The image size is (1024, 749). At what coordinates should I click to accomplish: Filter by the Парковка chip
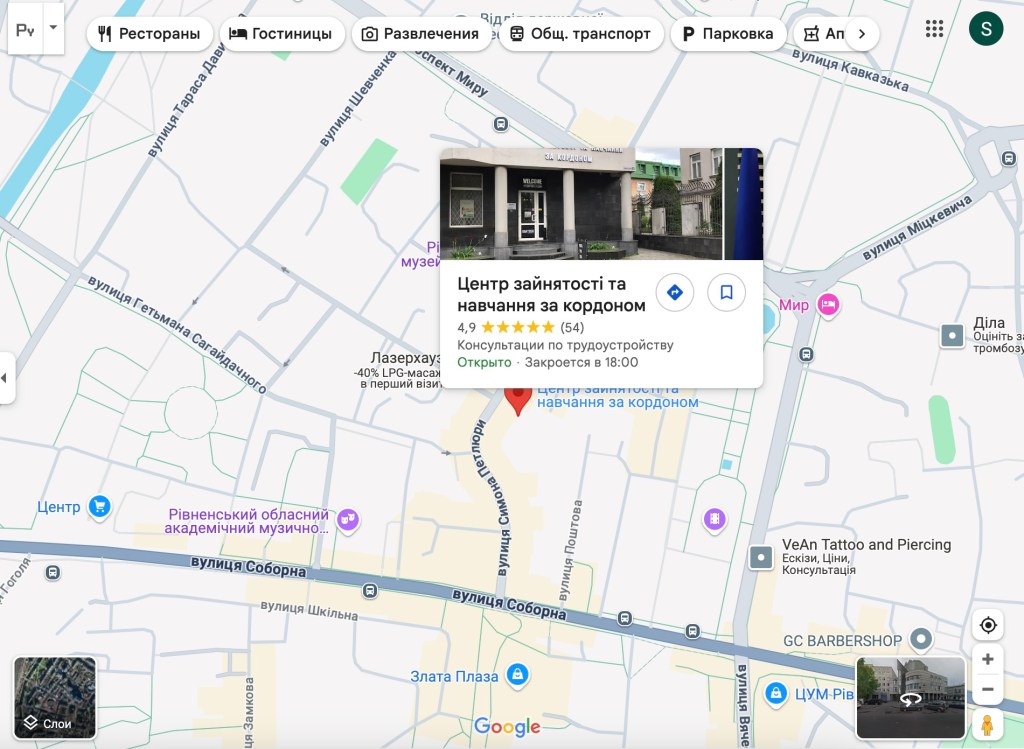click(728, 34)
